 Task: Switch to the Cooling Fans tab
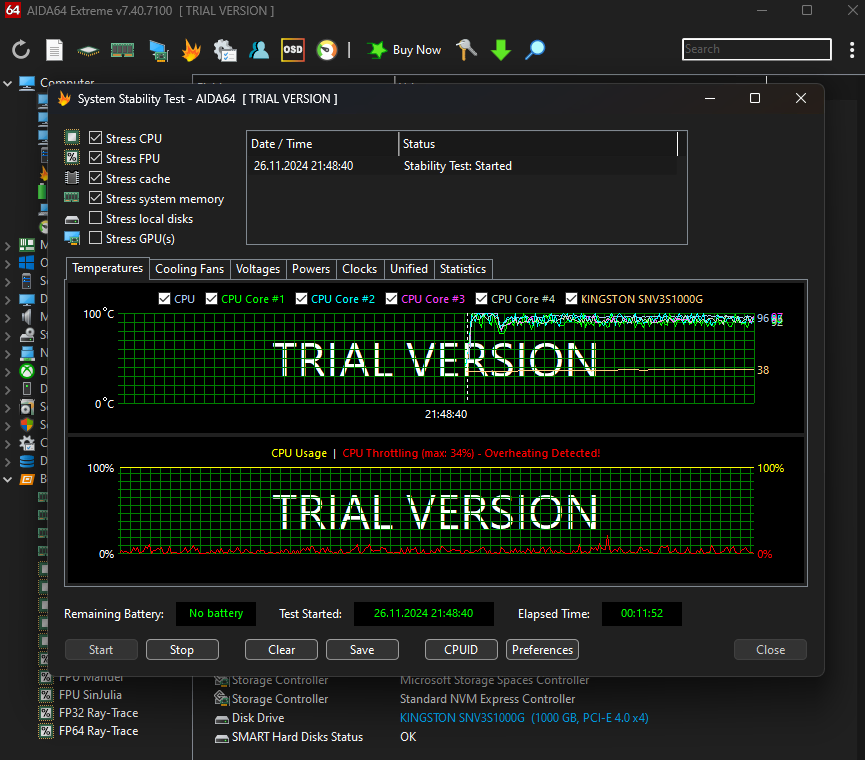pyautogui.click(x=190, y=269)
